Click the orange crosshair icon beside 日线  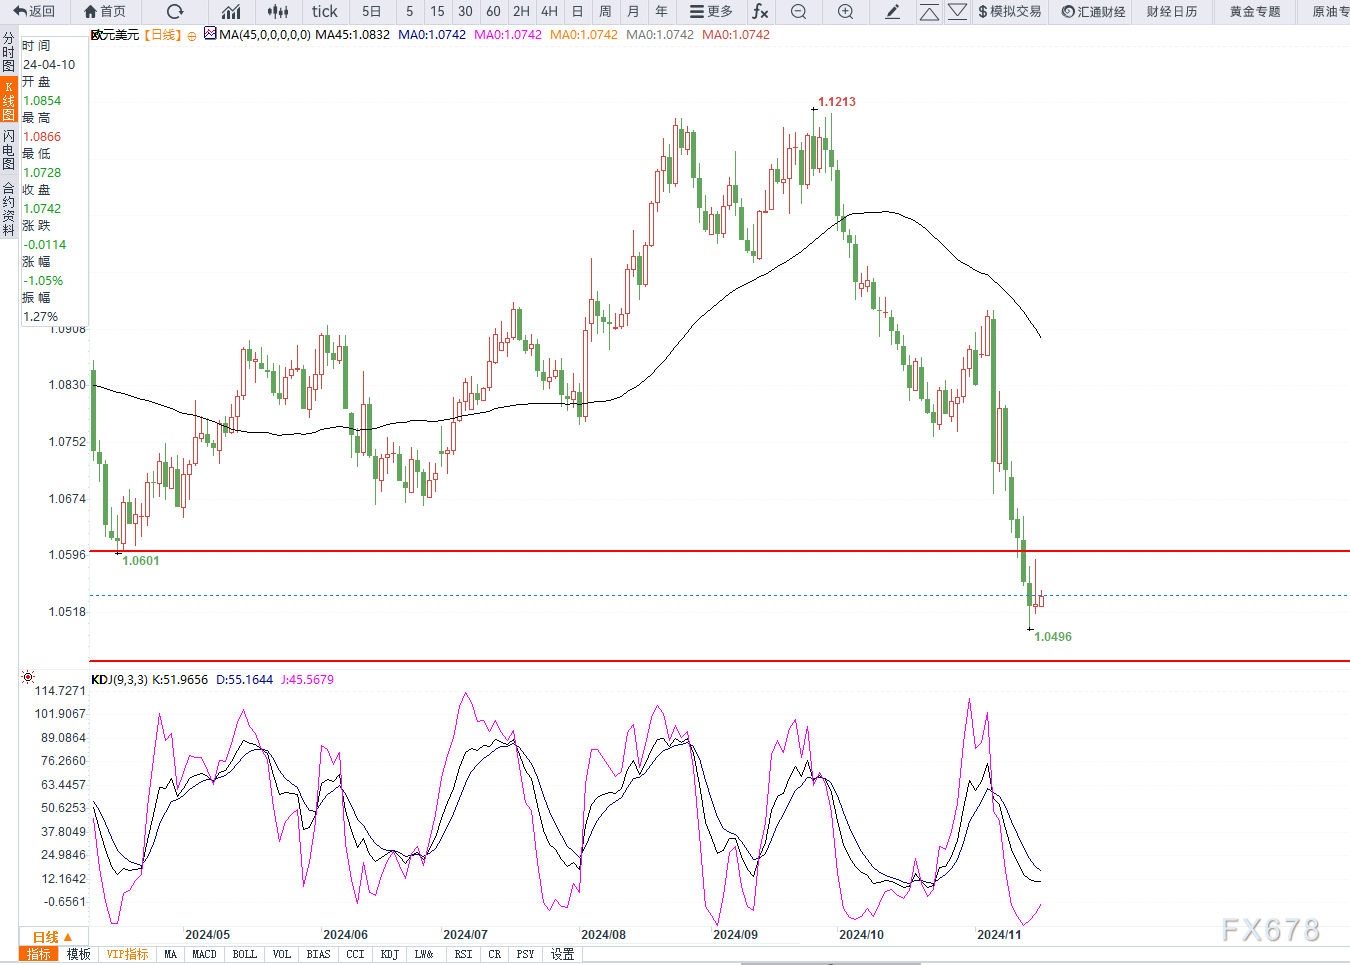click(192, 36)
